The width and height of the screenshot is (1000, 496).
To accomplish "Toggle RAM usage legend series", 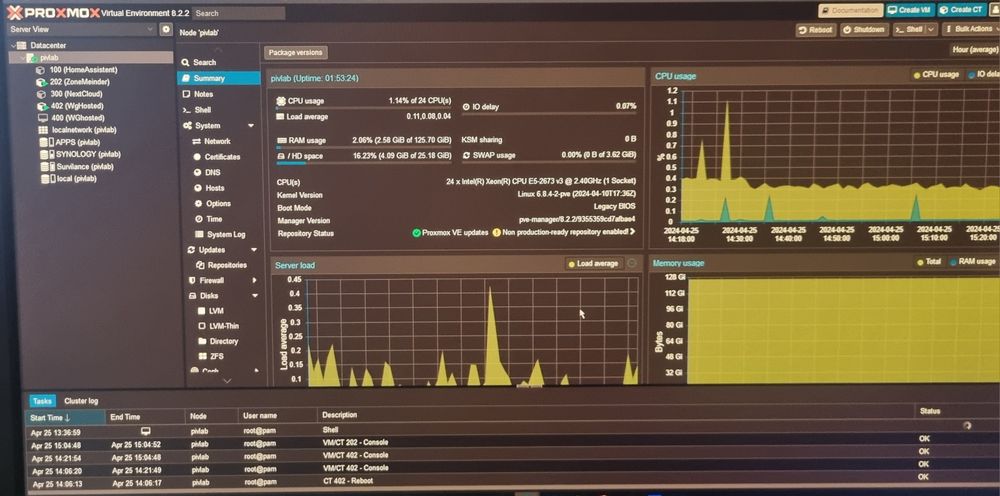I will point(972,261).
